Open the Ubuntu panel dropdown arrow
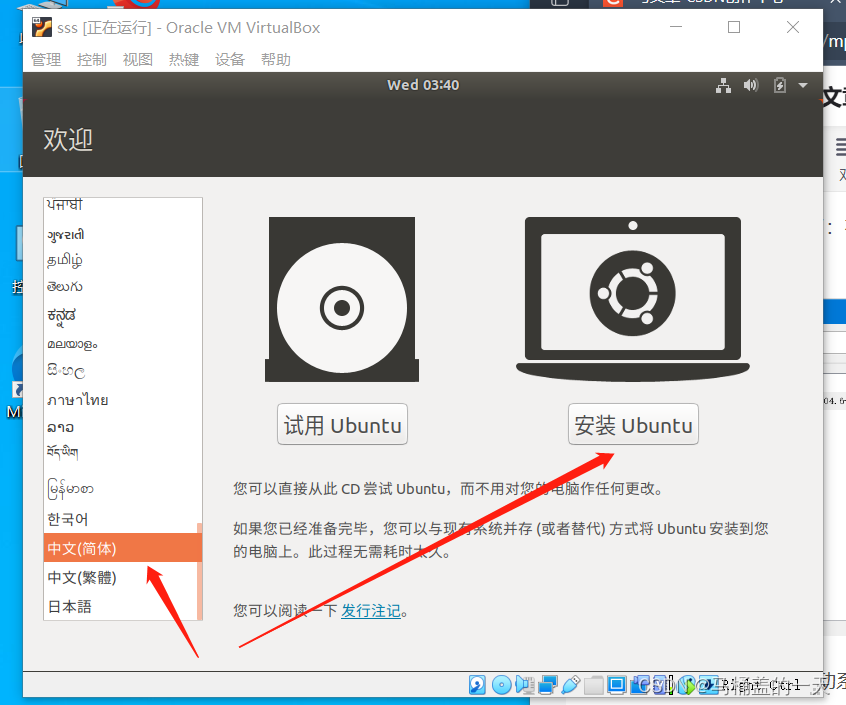Screen dimensions: 846x705 pos(802,86)
